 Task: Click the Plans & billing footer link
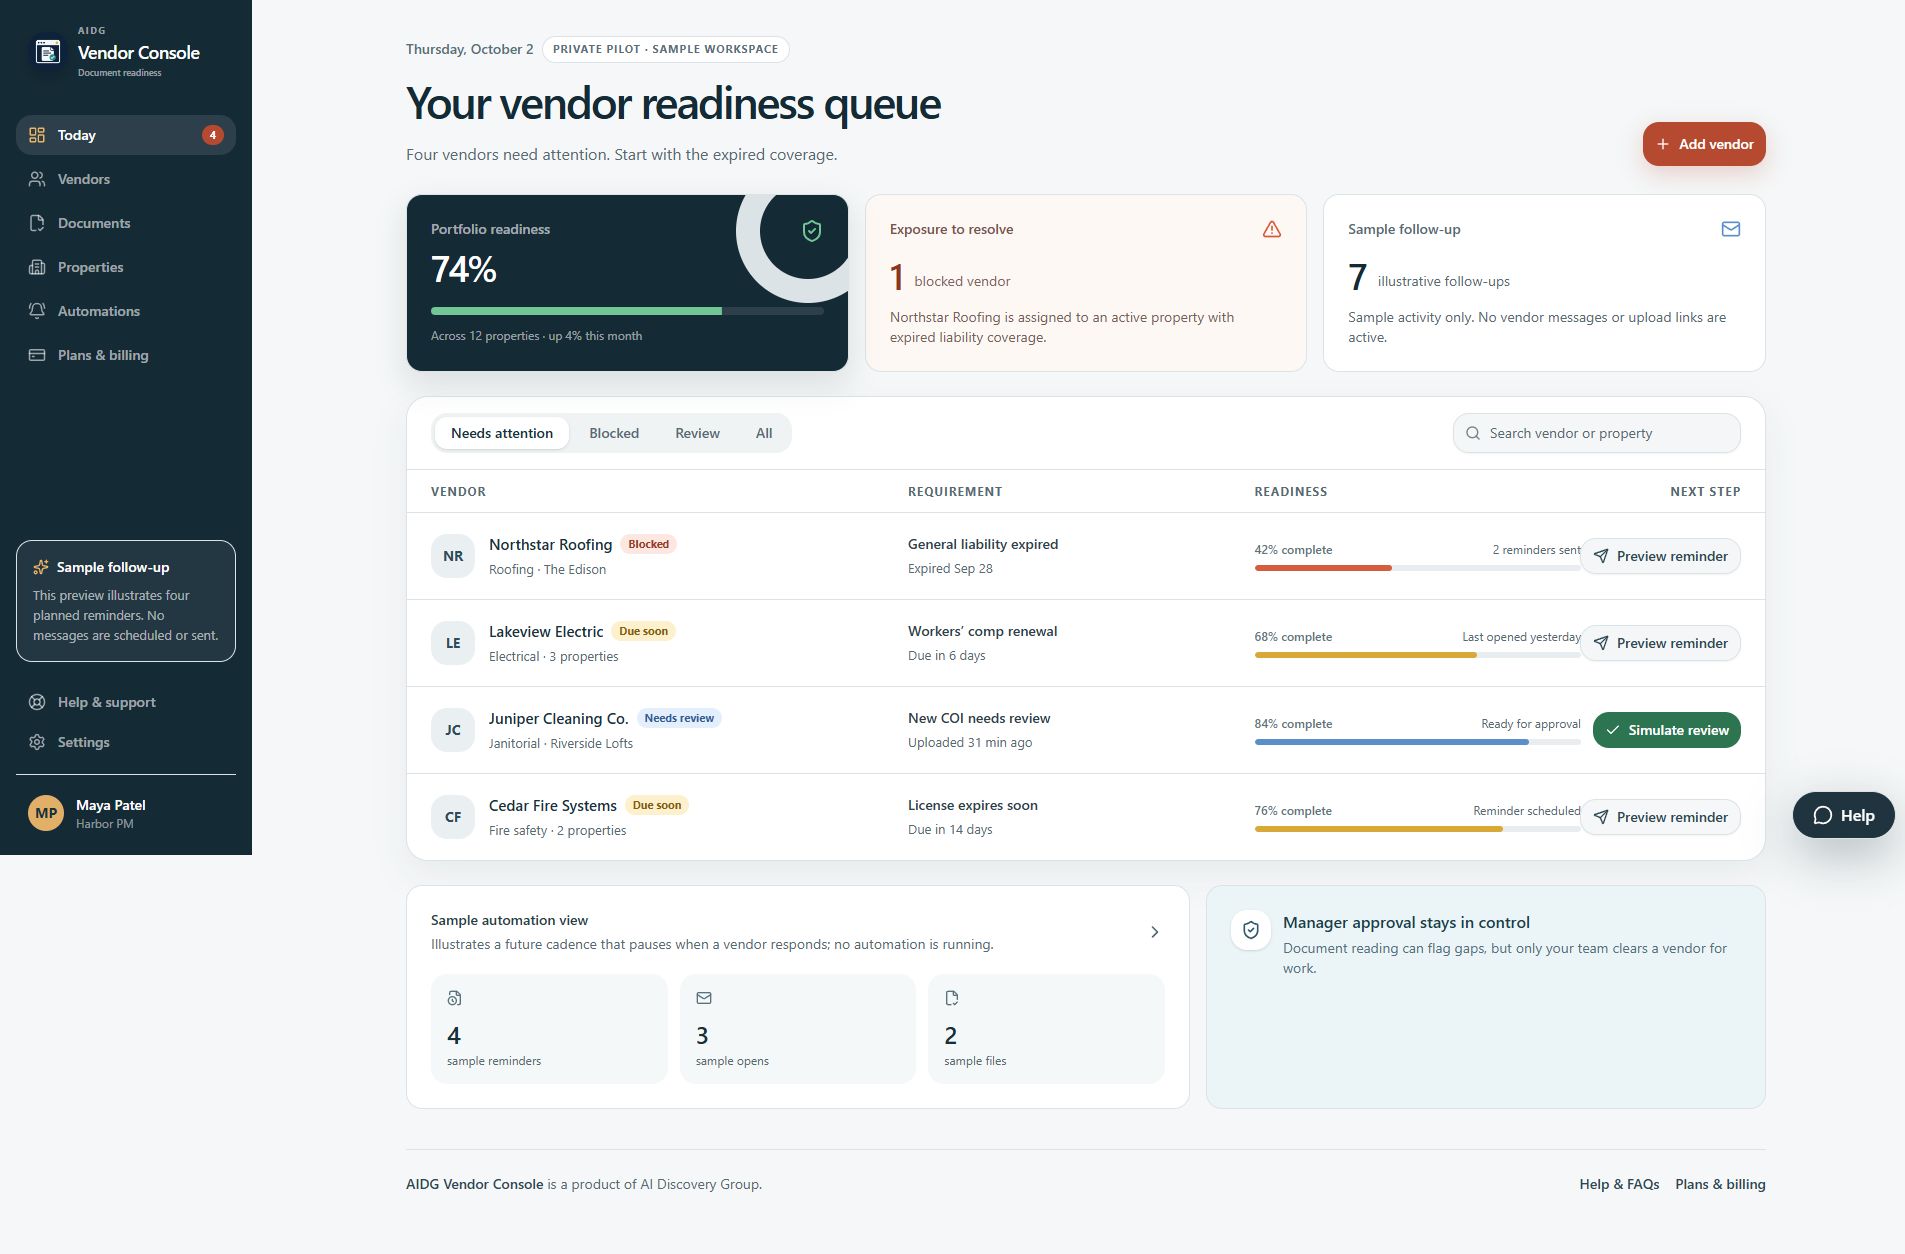[x=1720, y=1184]
